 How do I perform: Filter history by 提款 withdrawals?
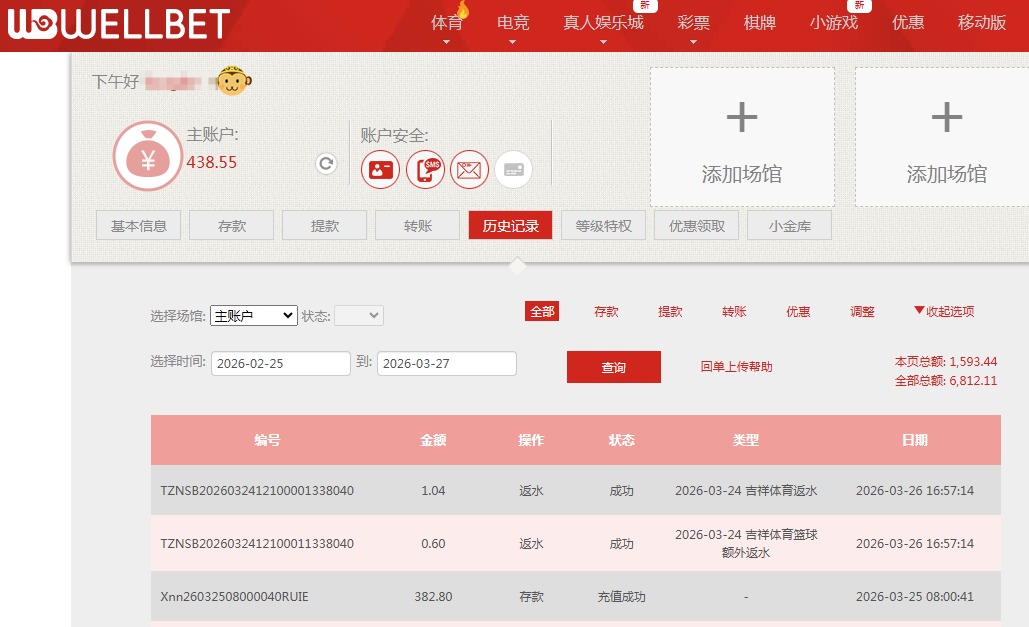click(670, 311)
